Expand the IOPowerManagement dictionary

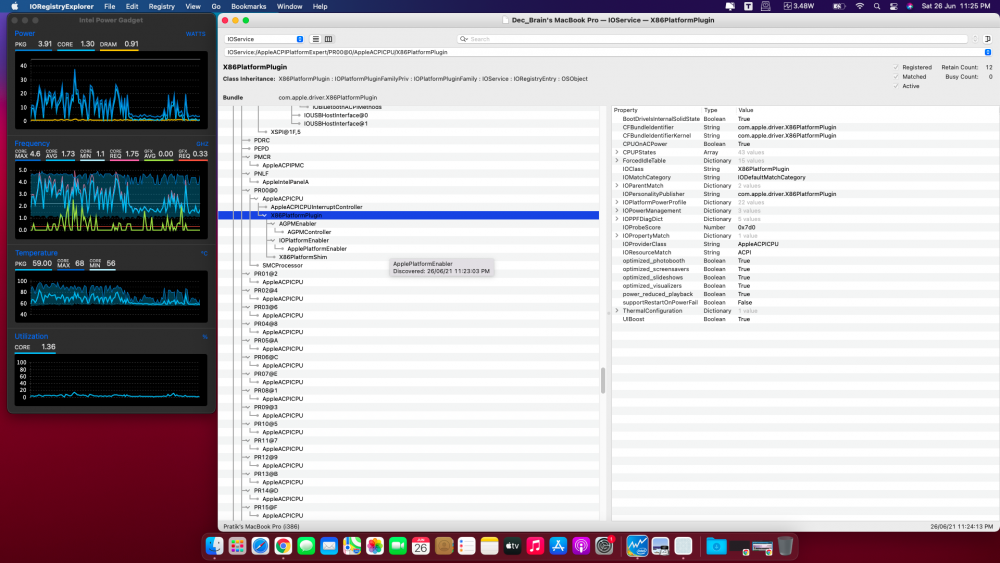tap(617, 210)
